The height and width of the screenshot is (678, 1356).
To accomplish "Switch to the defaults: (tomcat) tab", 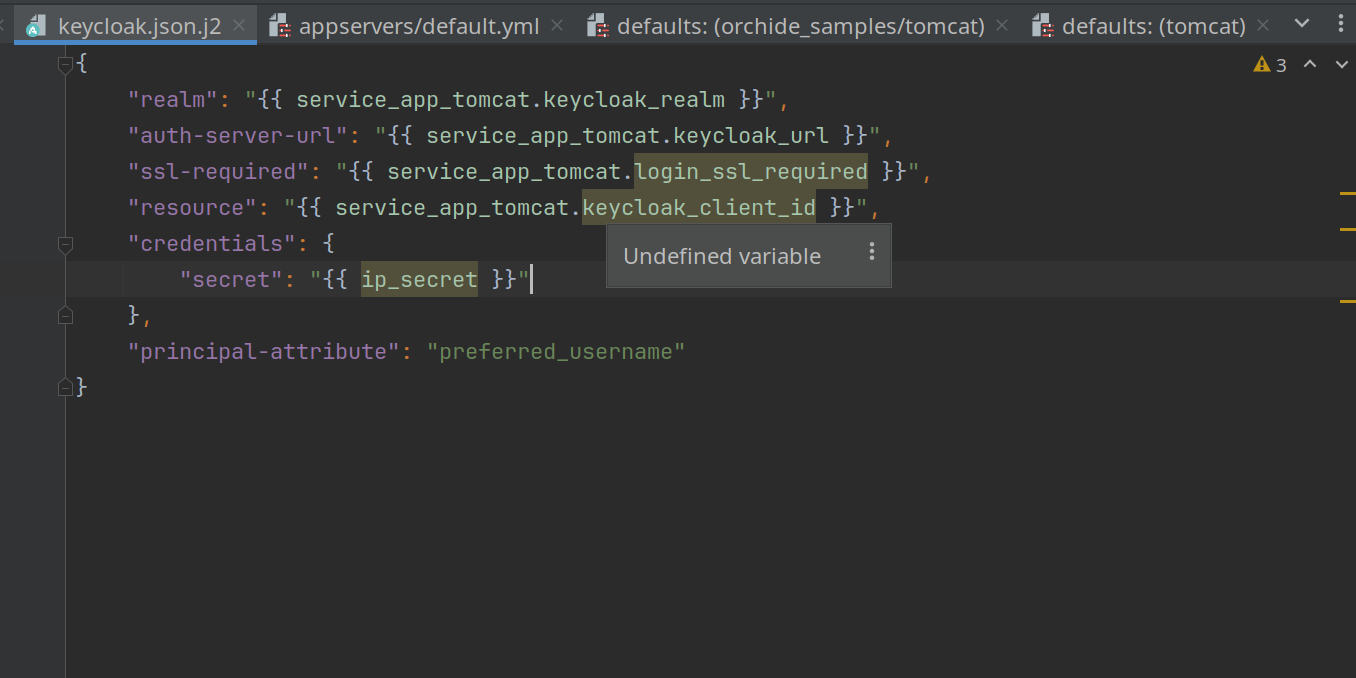I will (1154, 26).
